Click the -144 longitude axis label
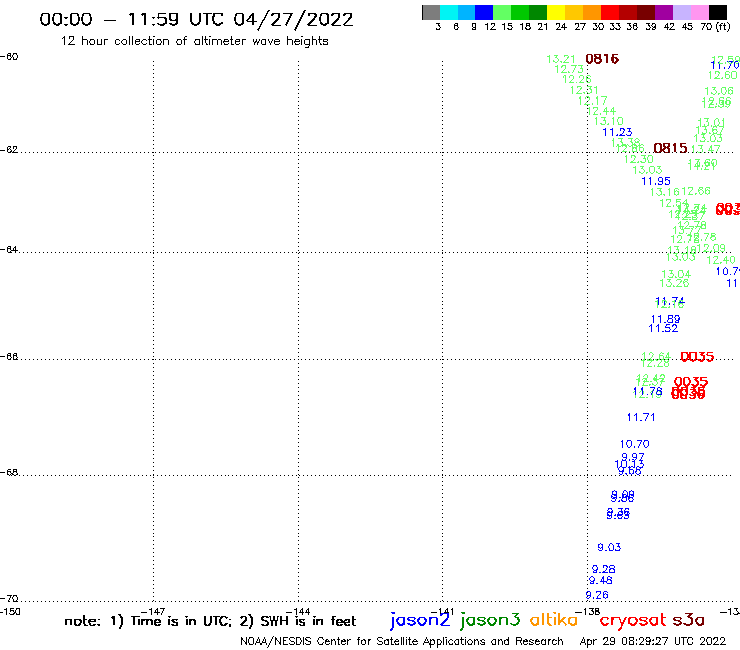Screen dimensions: 740x650 (296, 612)
